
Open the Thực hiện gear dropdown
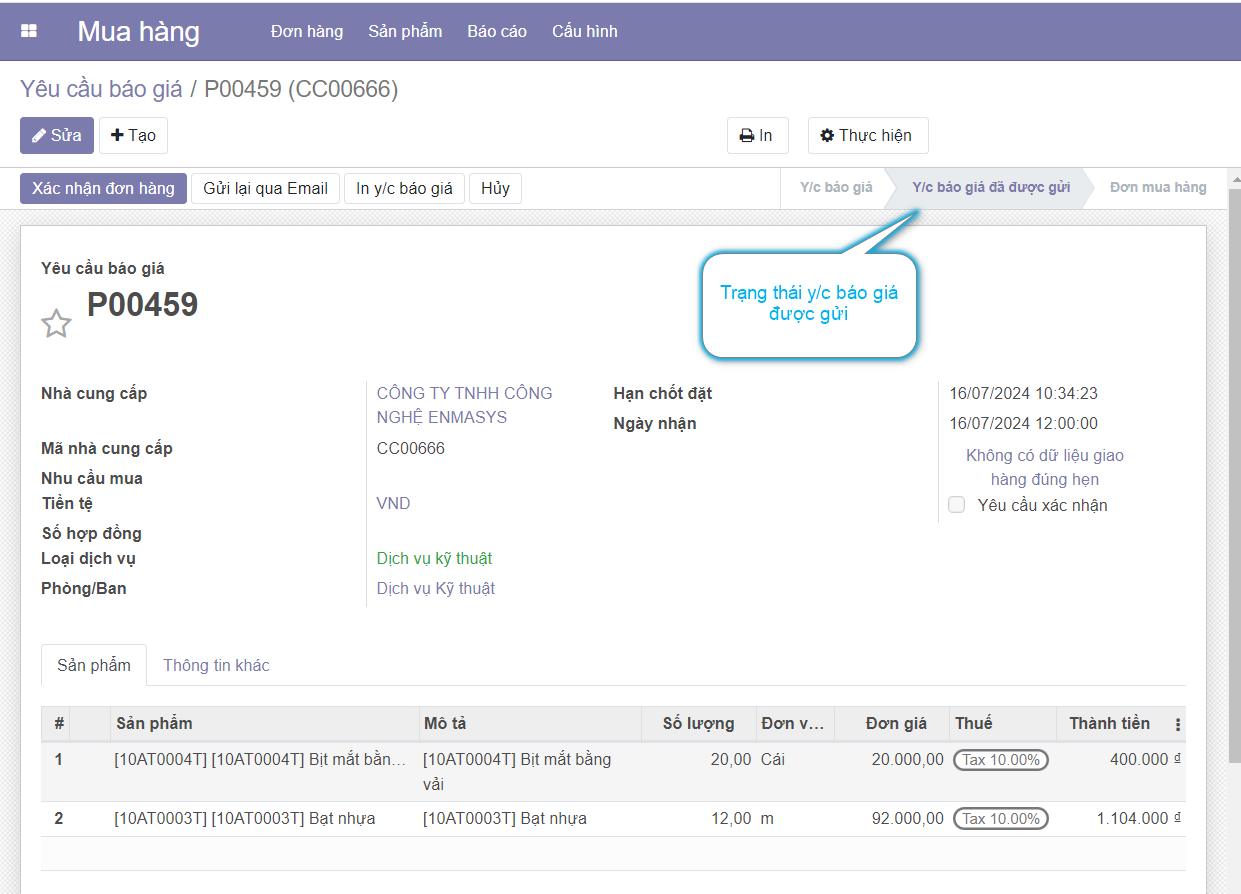(x=867, y=136)
